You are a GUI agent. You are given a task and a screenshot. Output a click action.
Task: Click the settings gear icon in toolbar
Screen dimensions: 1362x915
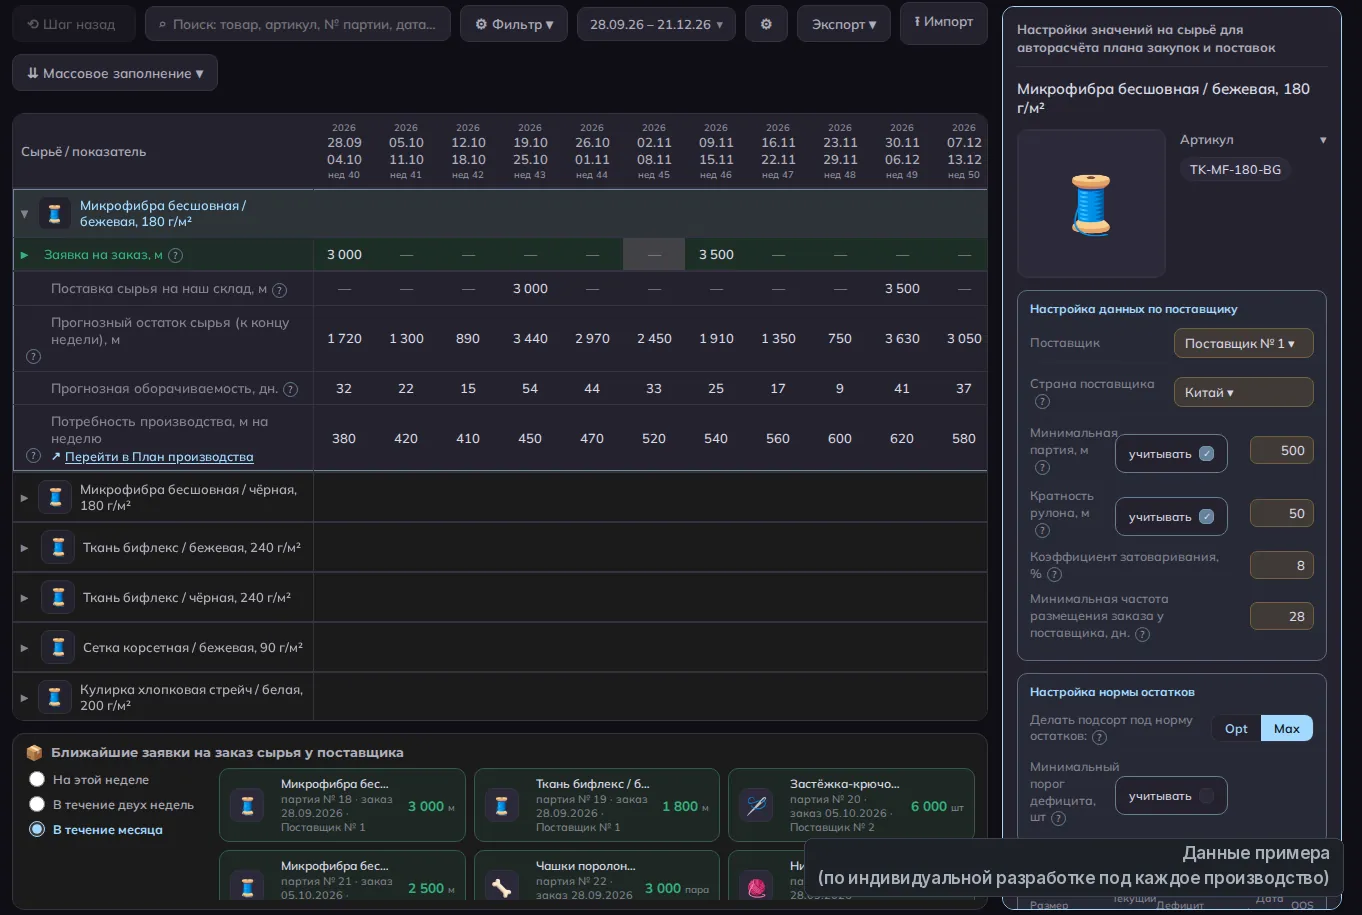766,24
